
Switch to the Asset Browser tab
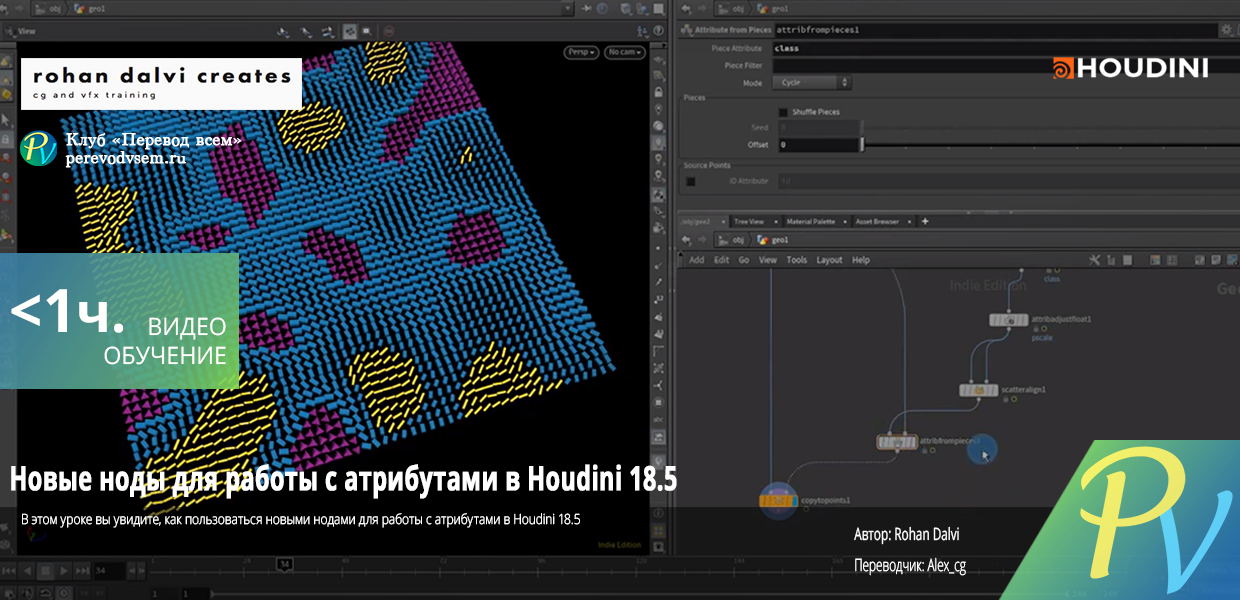(x=877, y=221)
